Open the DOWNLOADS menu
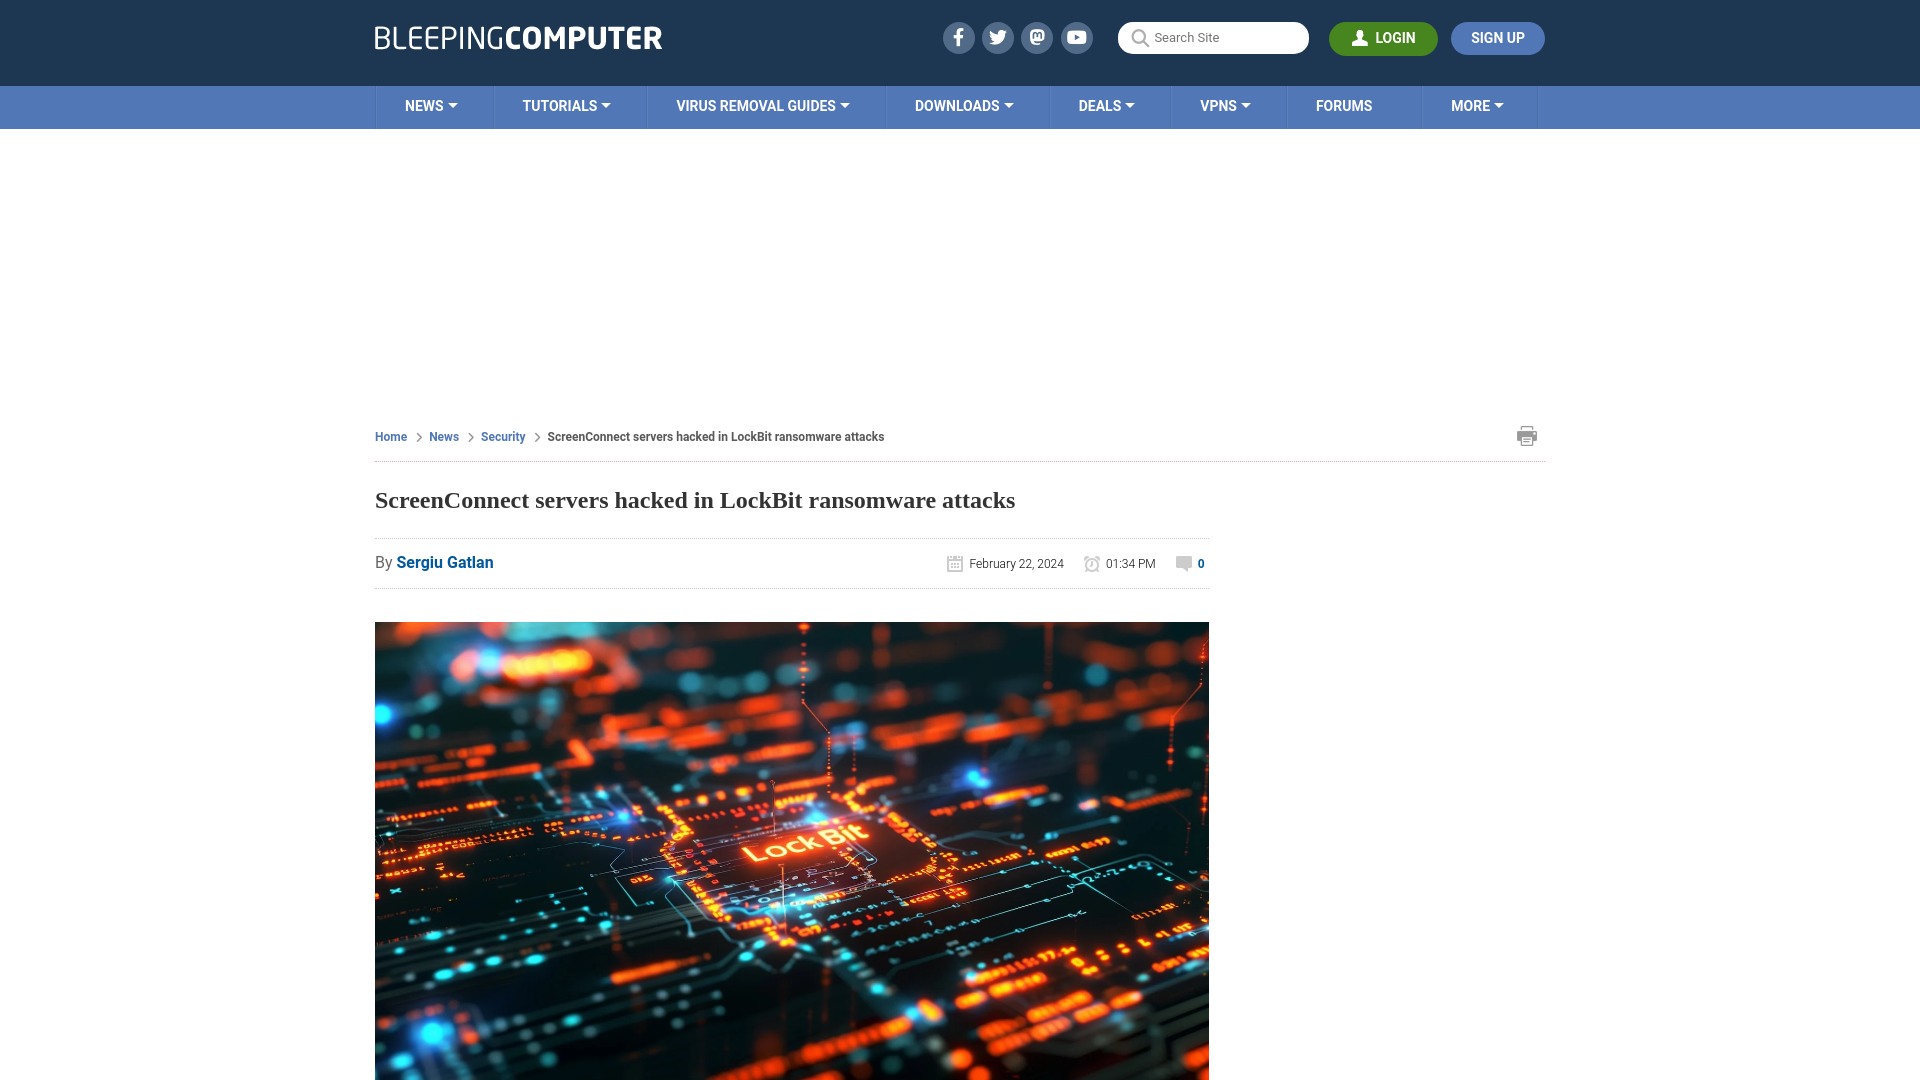The width and height of the screenshot is (1920, 1080). point(963,105)
